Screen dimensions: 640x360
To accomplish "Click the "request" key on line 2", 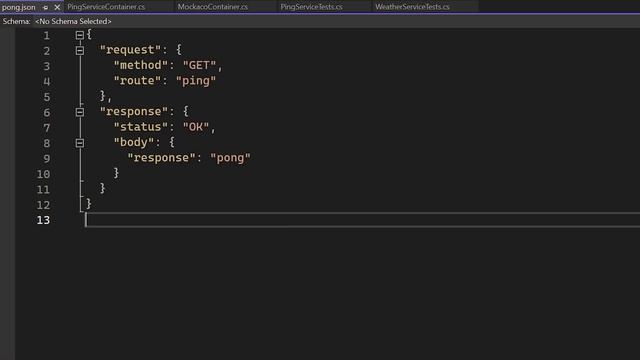I will (x=131, y=50).
